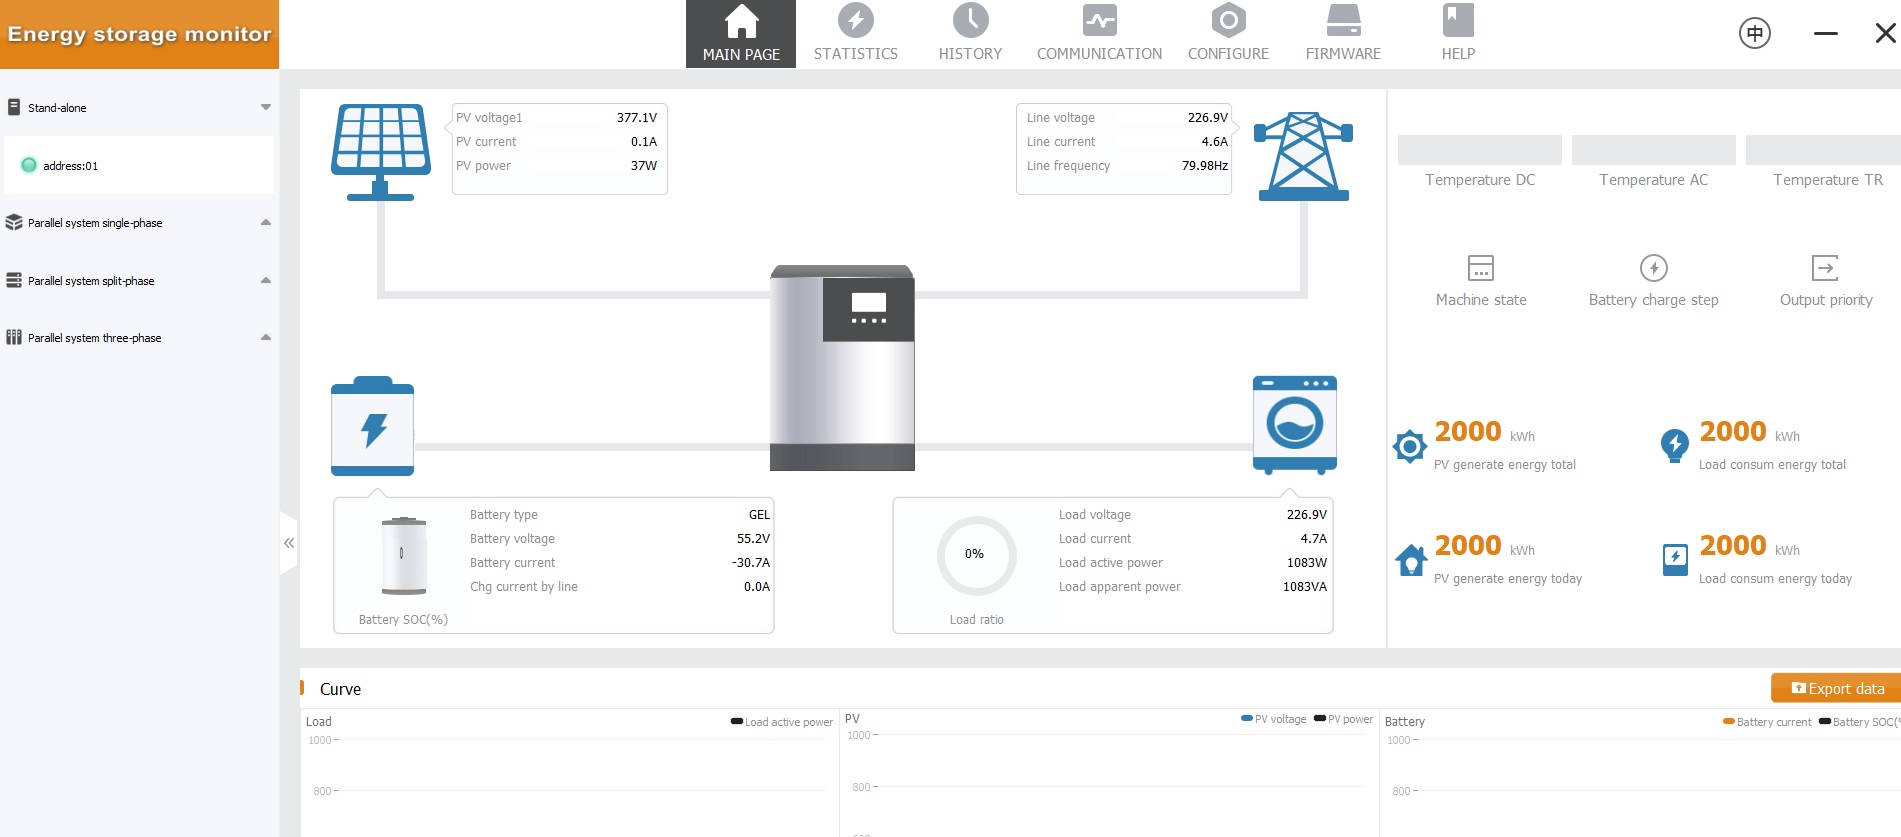The image size is (1901, 837).
Task: Switch language with the 中 icon
Action: (x=1754, y=33)
